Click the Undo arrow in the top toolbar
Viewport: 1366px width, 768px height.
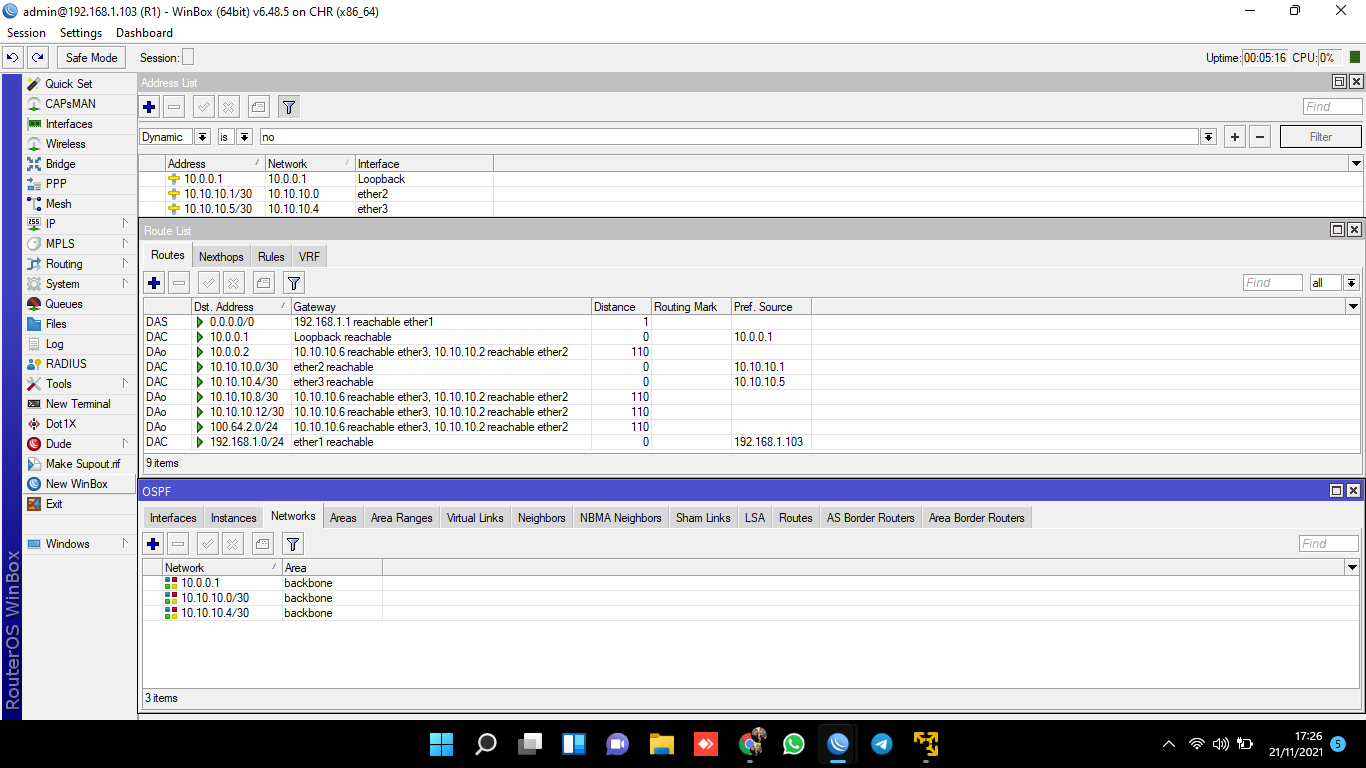[13, 58]
